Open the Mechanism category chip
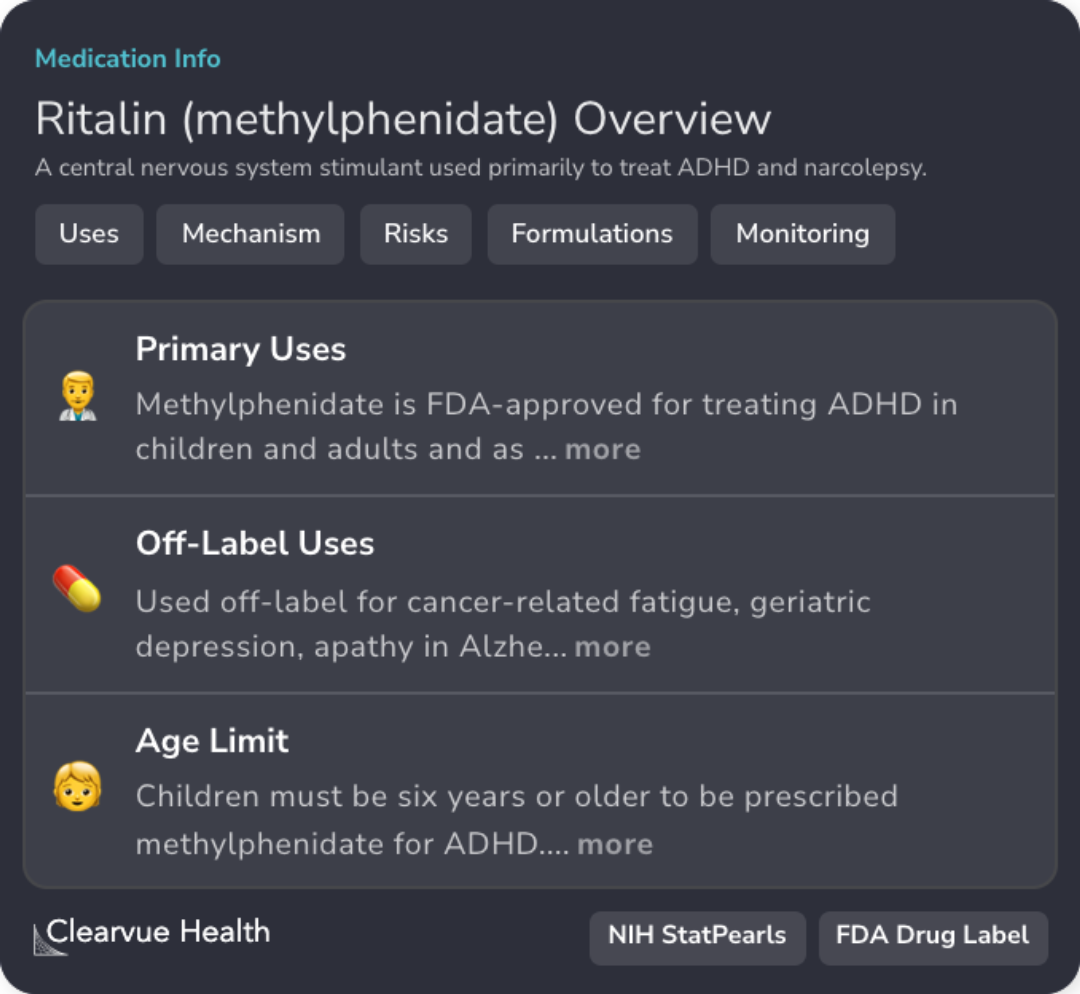 pyautogui.click(x=250, y=234)
